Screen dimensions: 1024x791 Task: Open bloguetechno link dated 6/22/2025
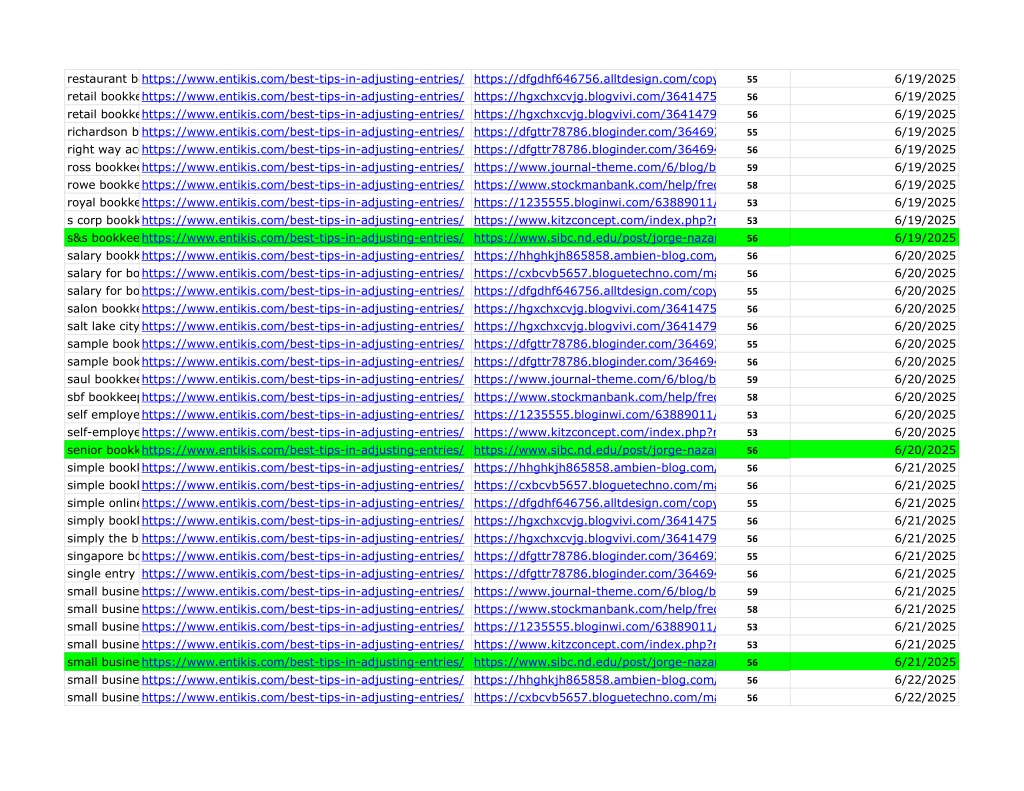coord(594,697)
